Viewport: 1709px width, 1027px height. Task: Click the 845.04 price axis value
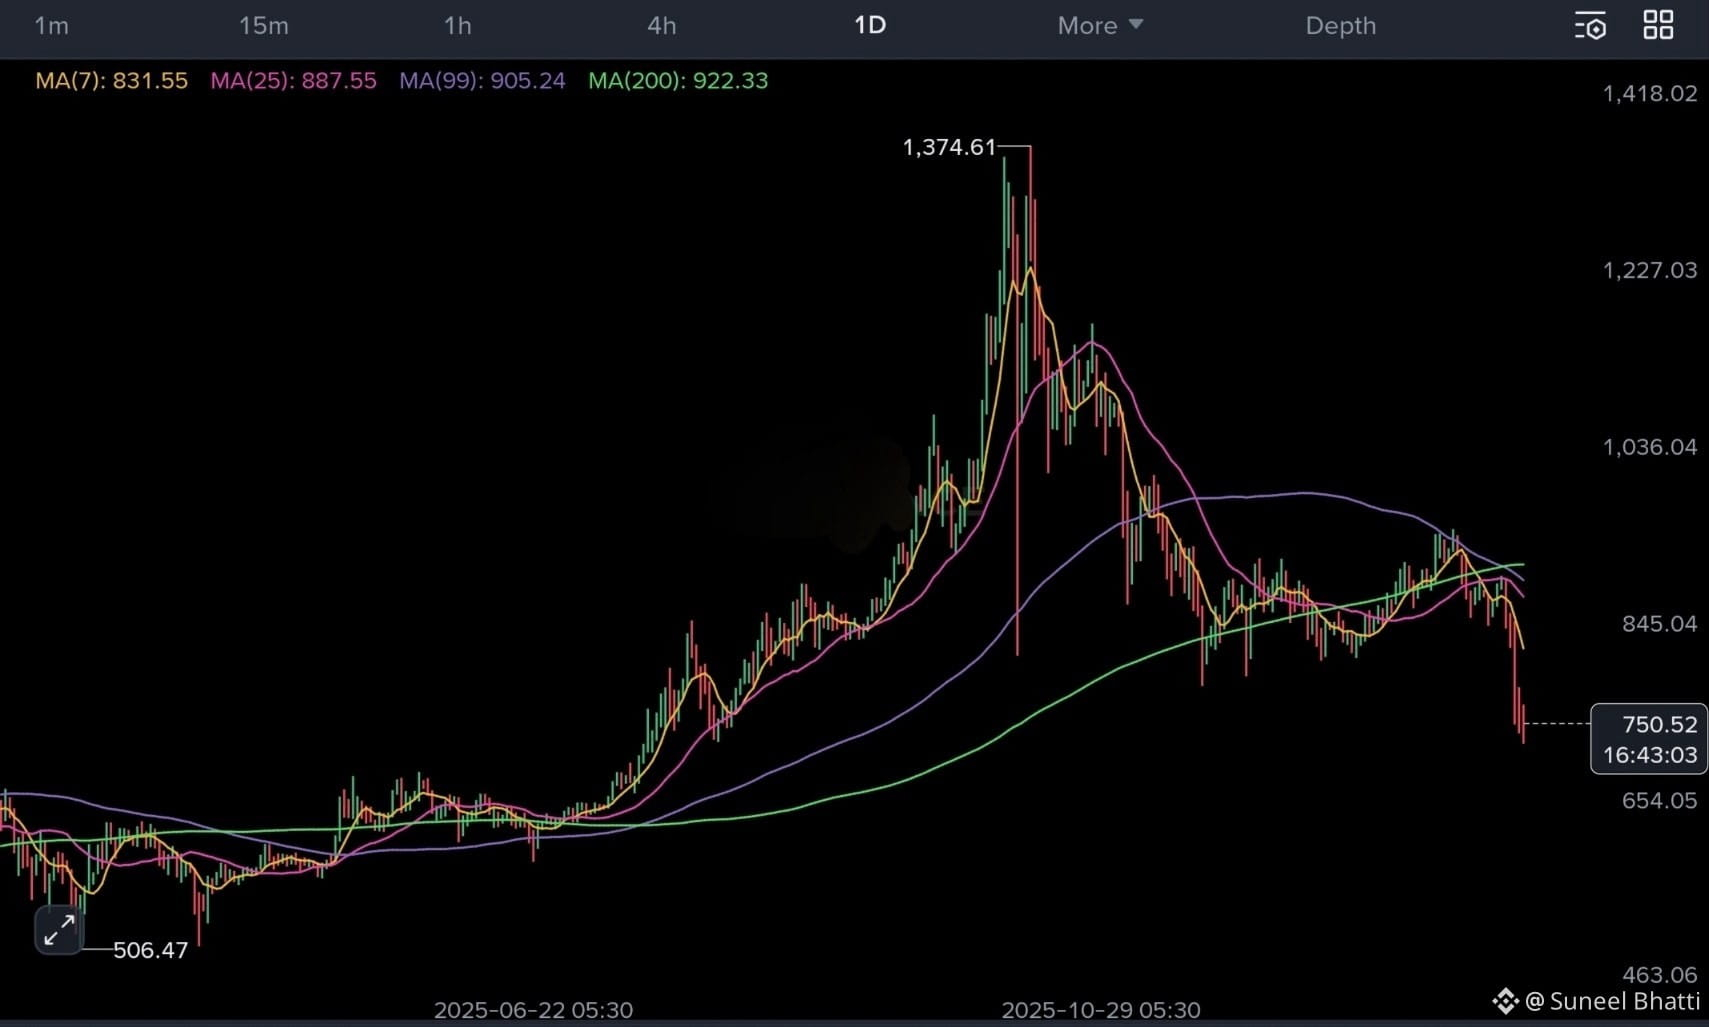pyautogui.click(x=1660, y=624)
